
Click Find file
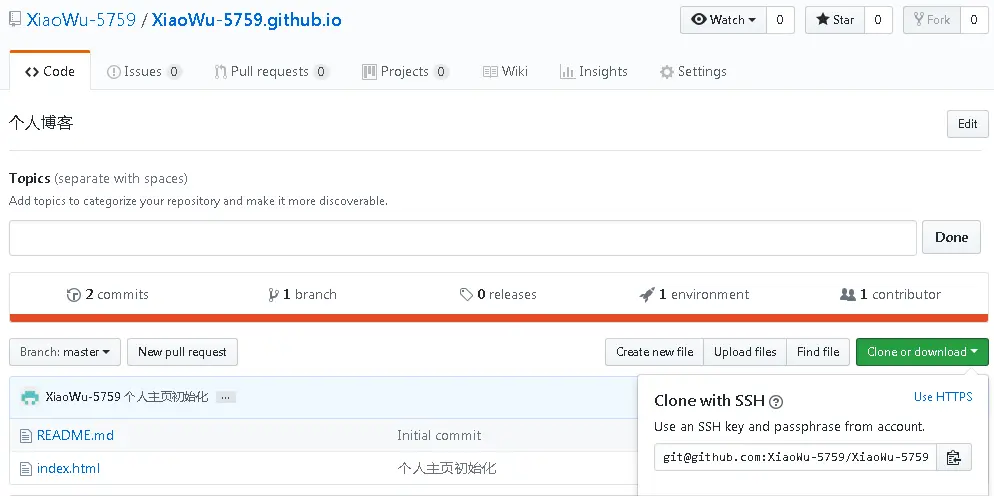[818, 352]
